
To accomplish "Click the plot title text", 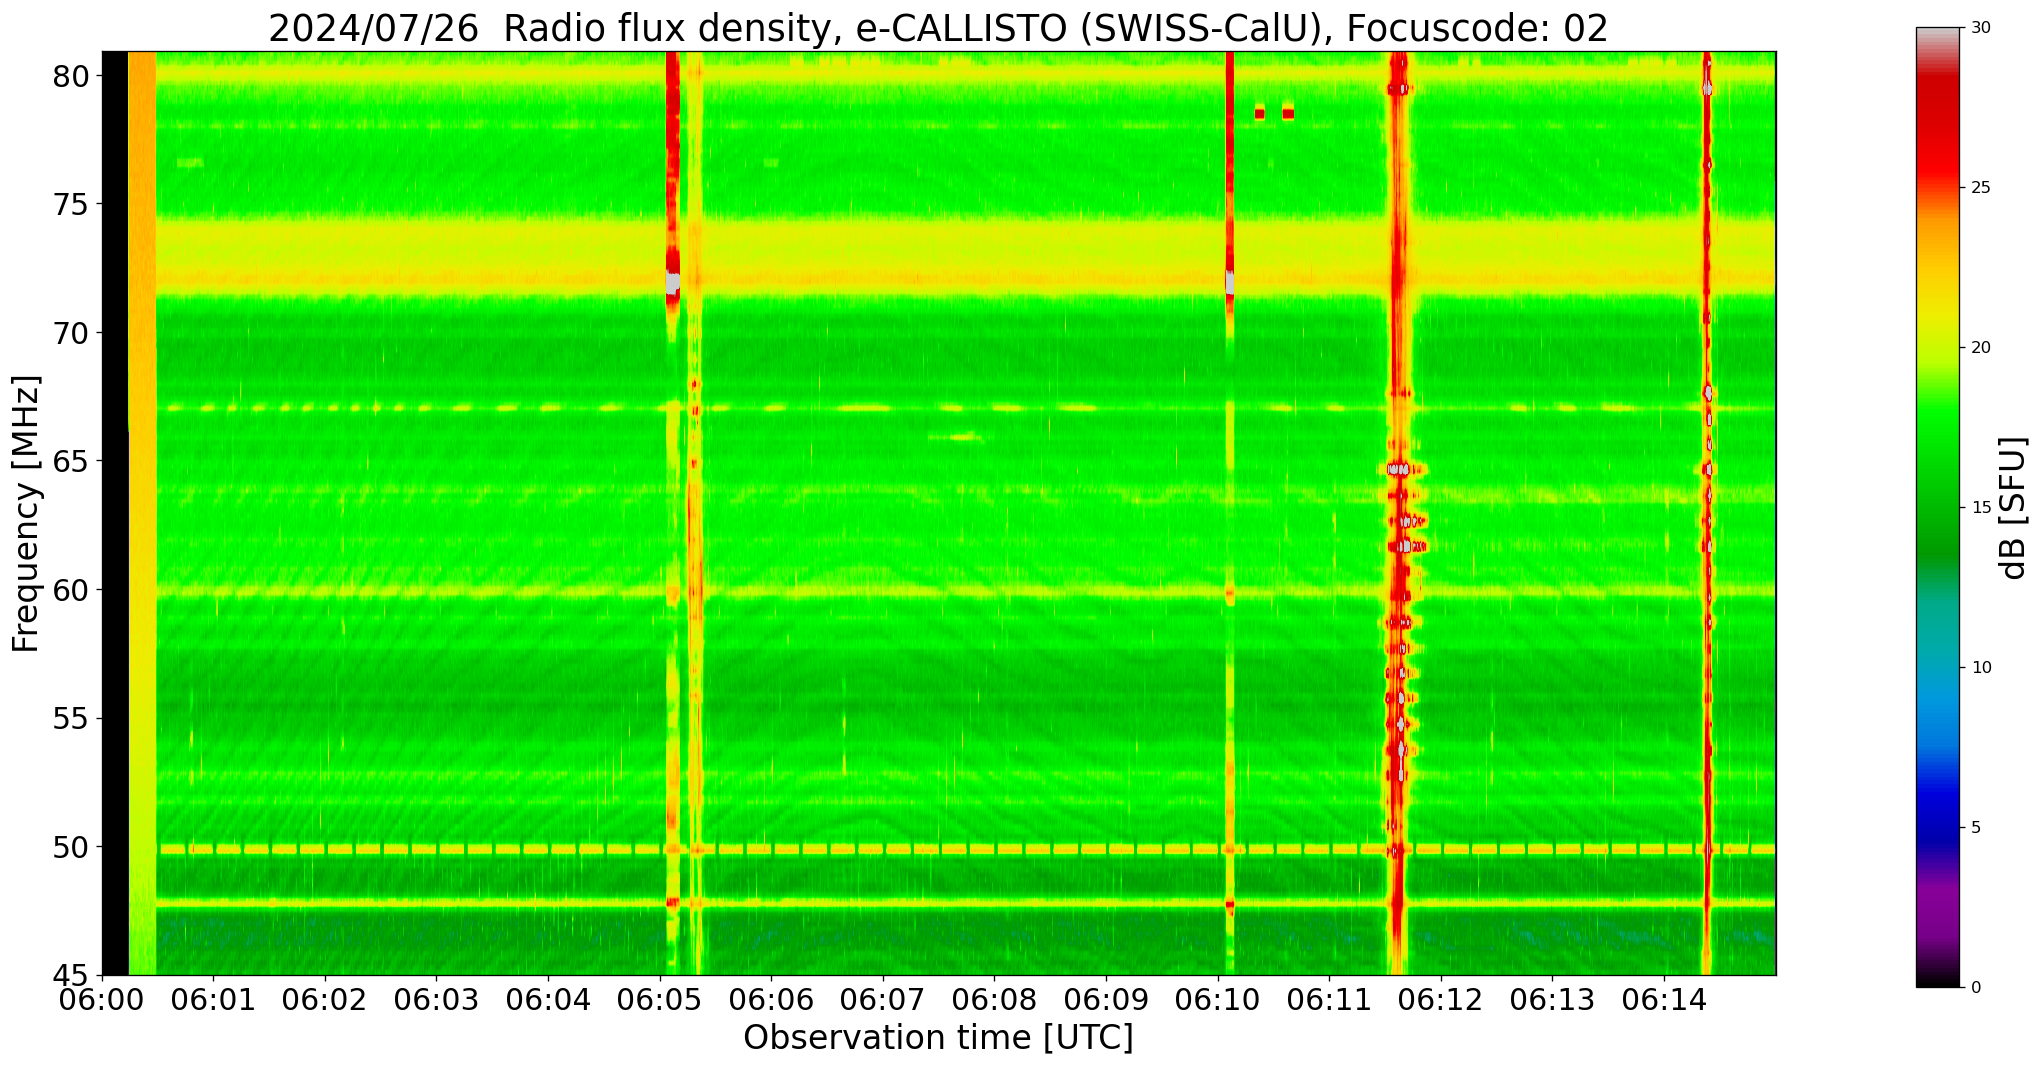I will click(938, 28).
